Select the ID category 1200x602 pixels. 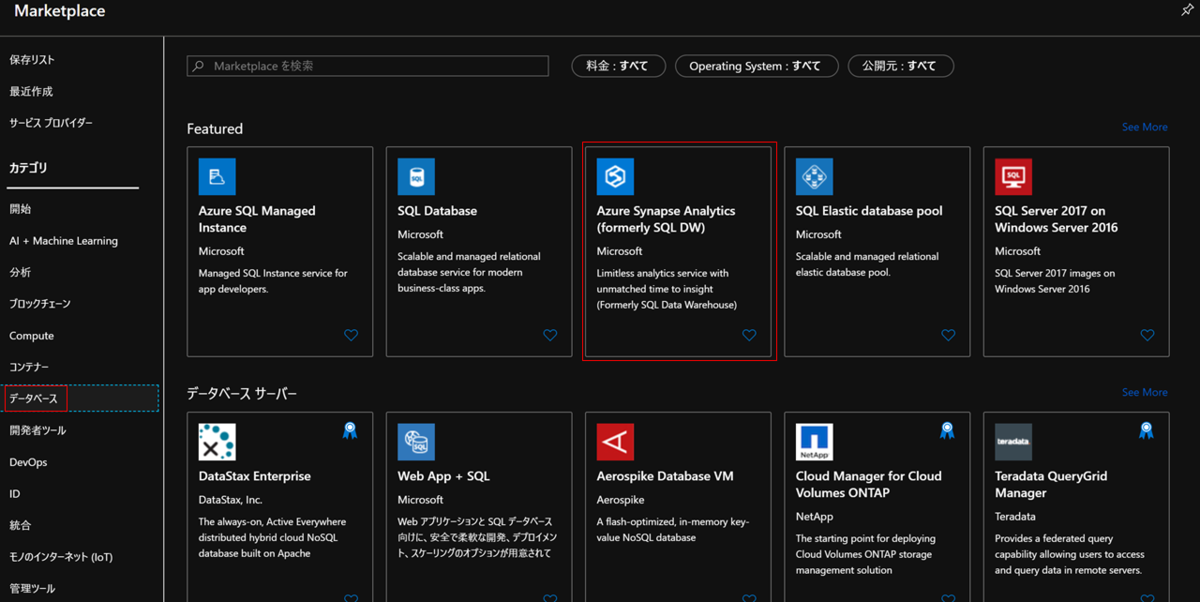point(15,494)
